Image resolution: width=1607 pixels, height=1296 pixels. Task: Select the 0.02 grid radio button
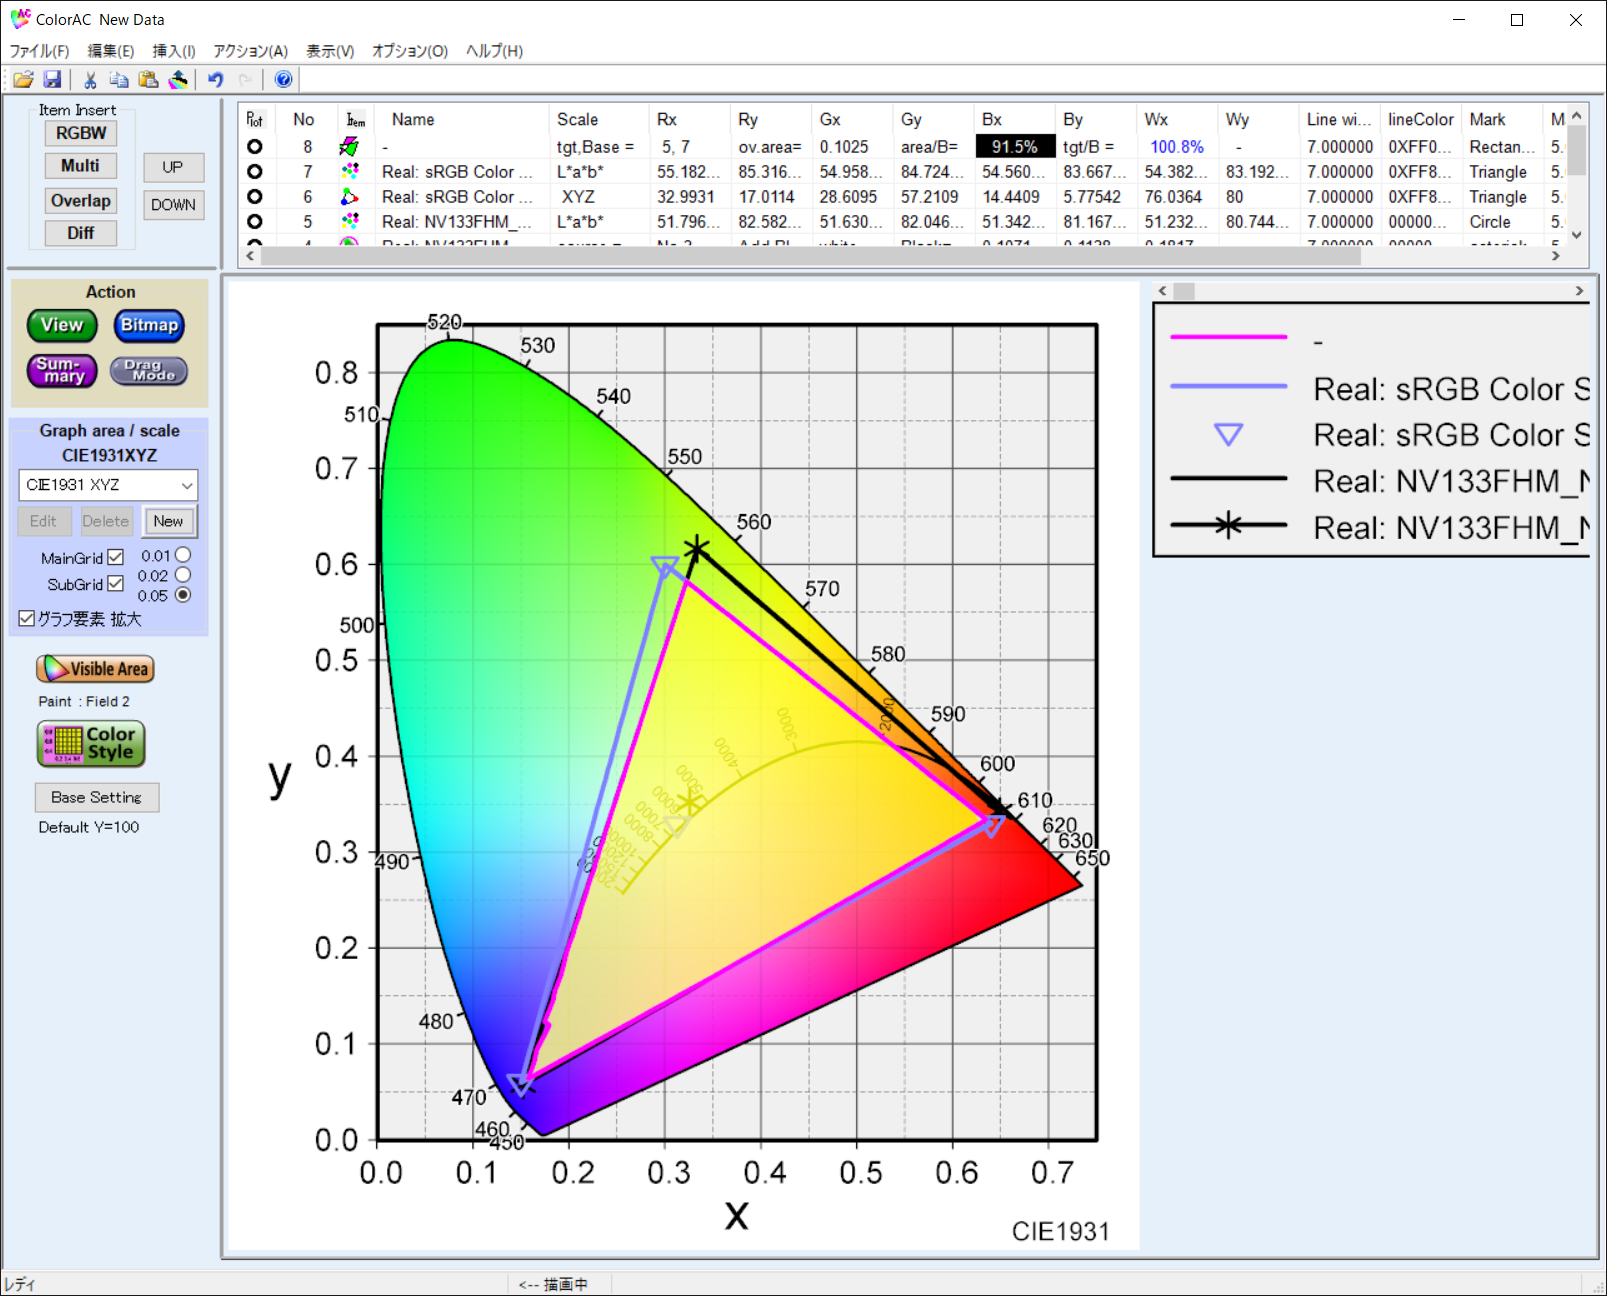pos(183,575)
